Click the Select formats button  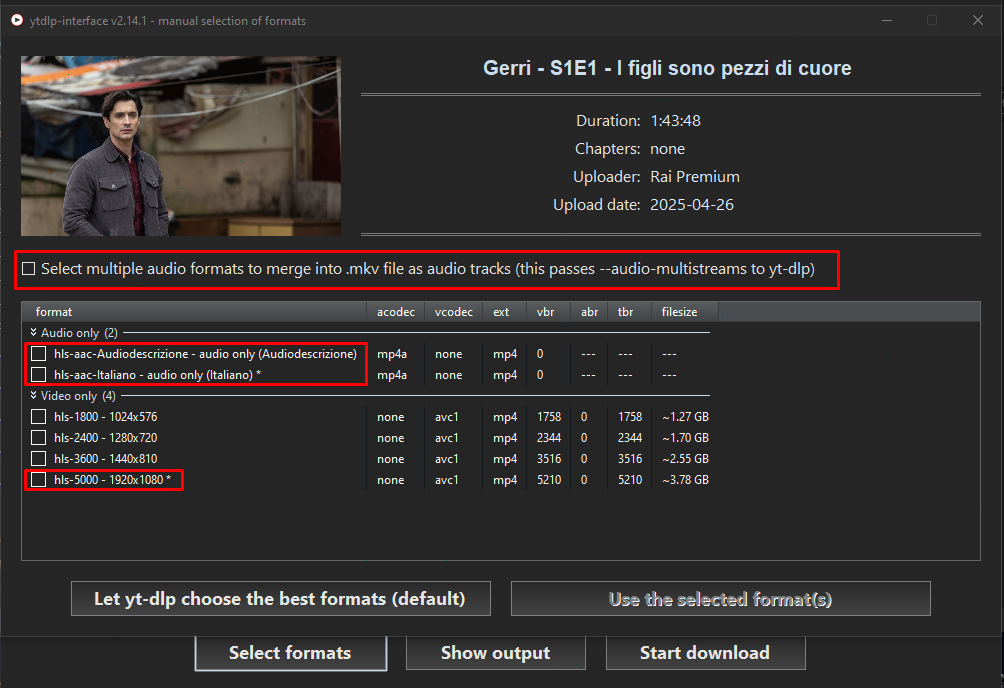tap(291, 653)
